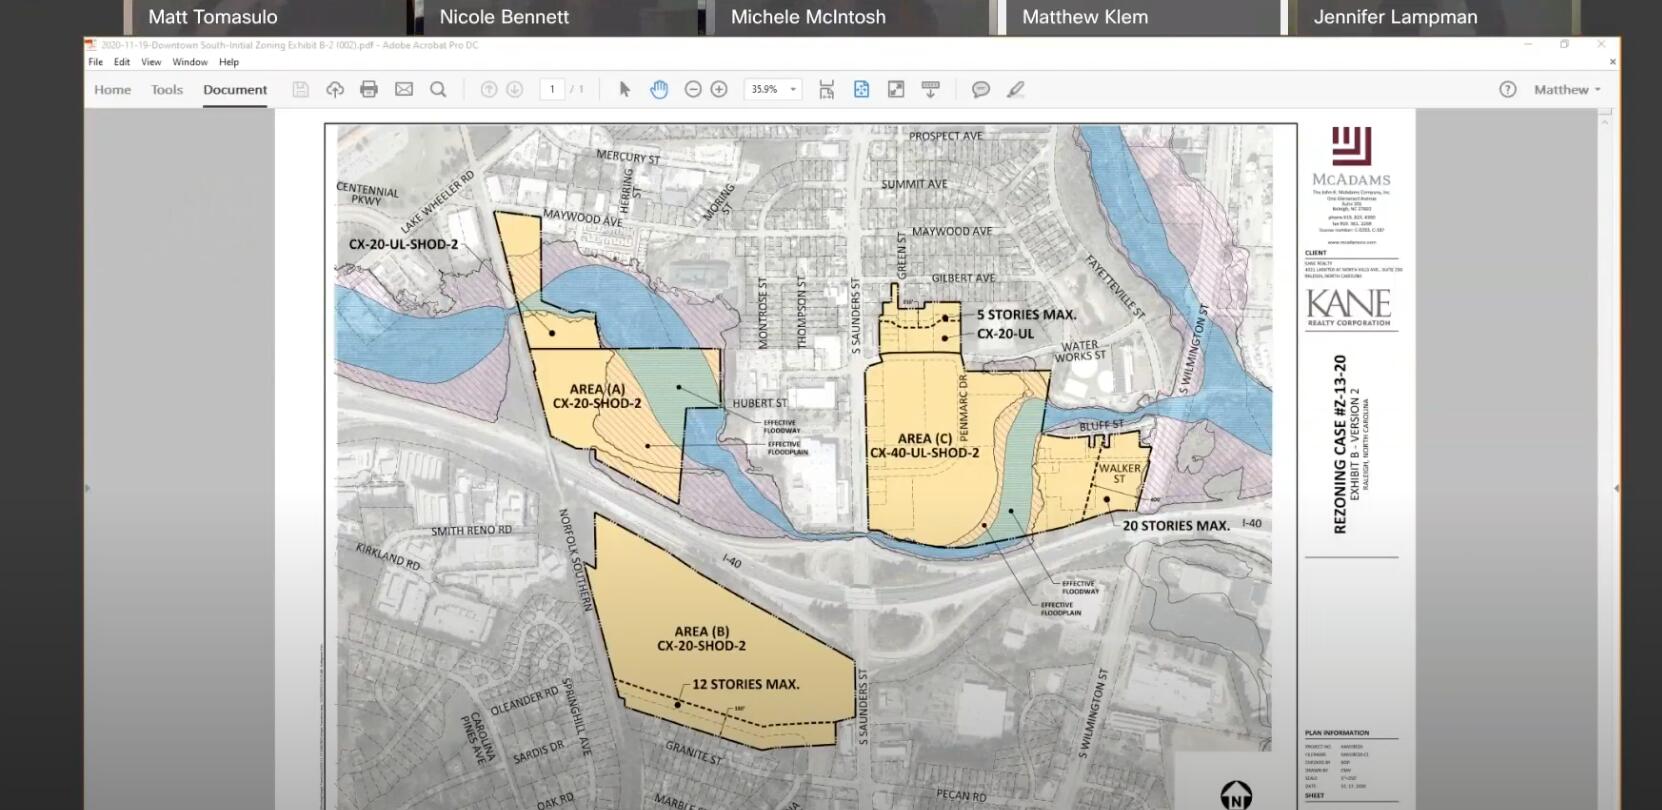Expand the Matthew account menu

1567,90
